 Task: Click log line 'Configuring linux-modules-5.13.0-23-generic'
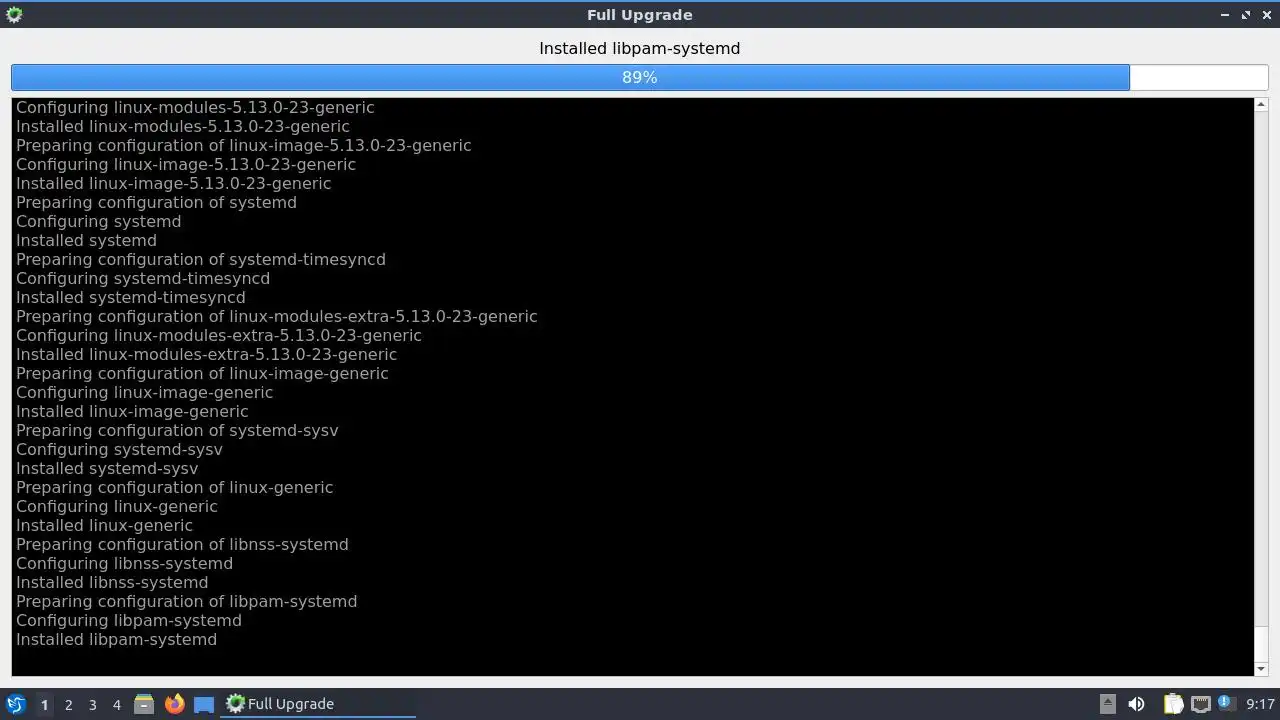point(195,107)
